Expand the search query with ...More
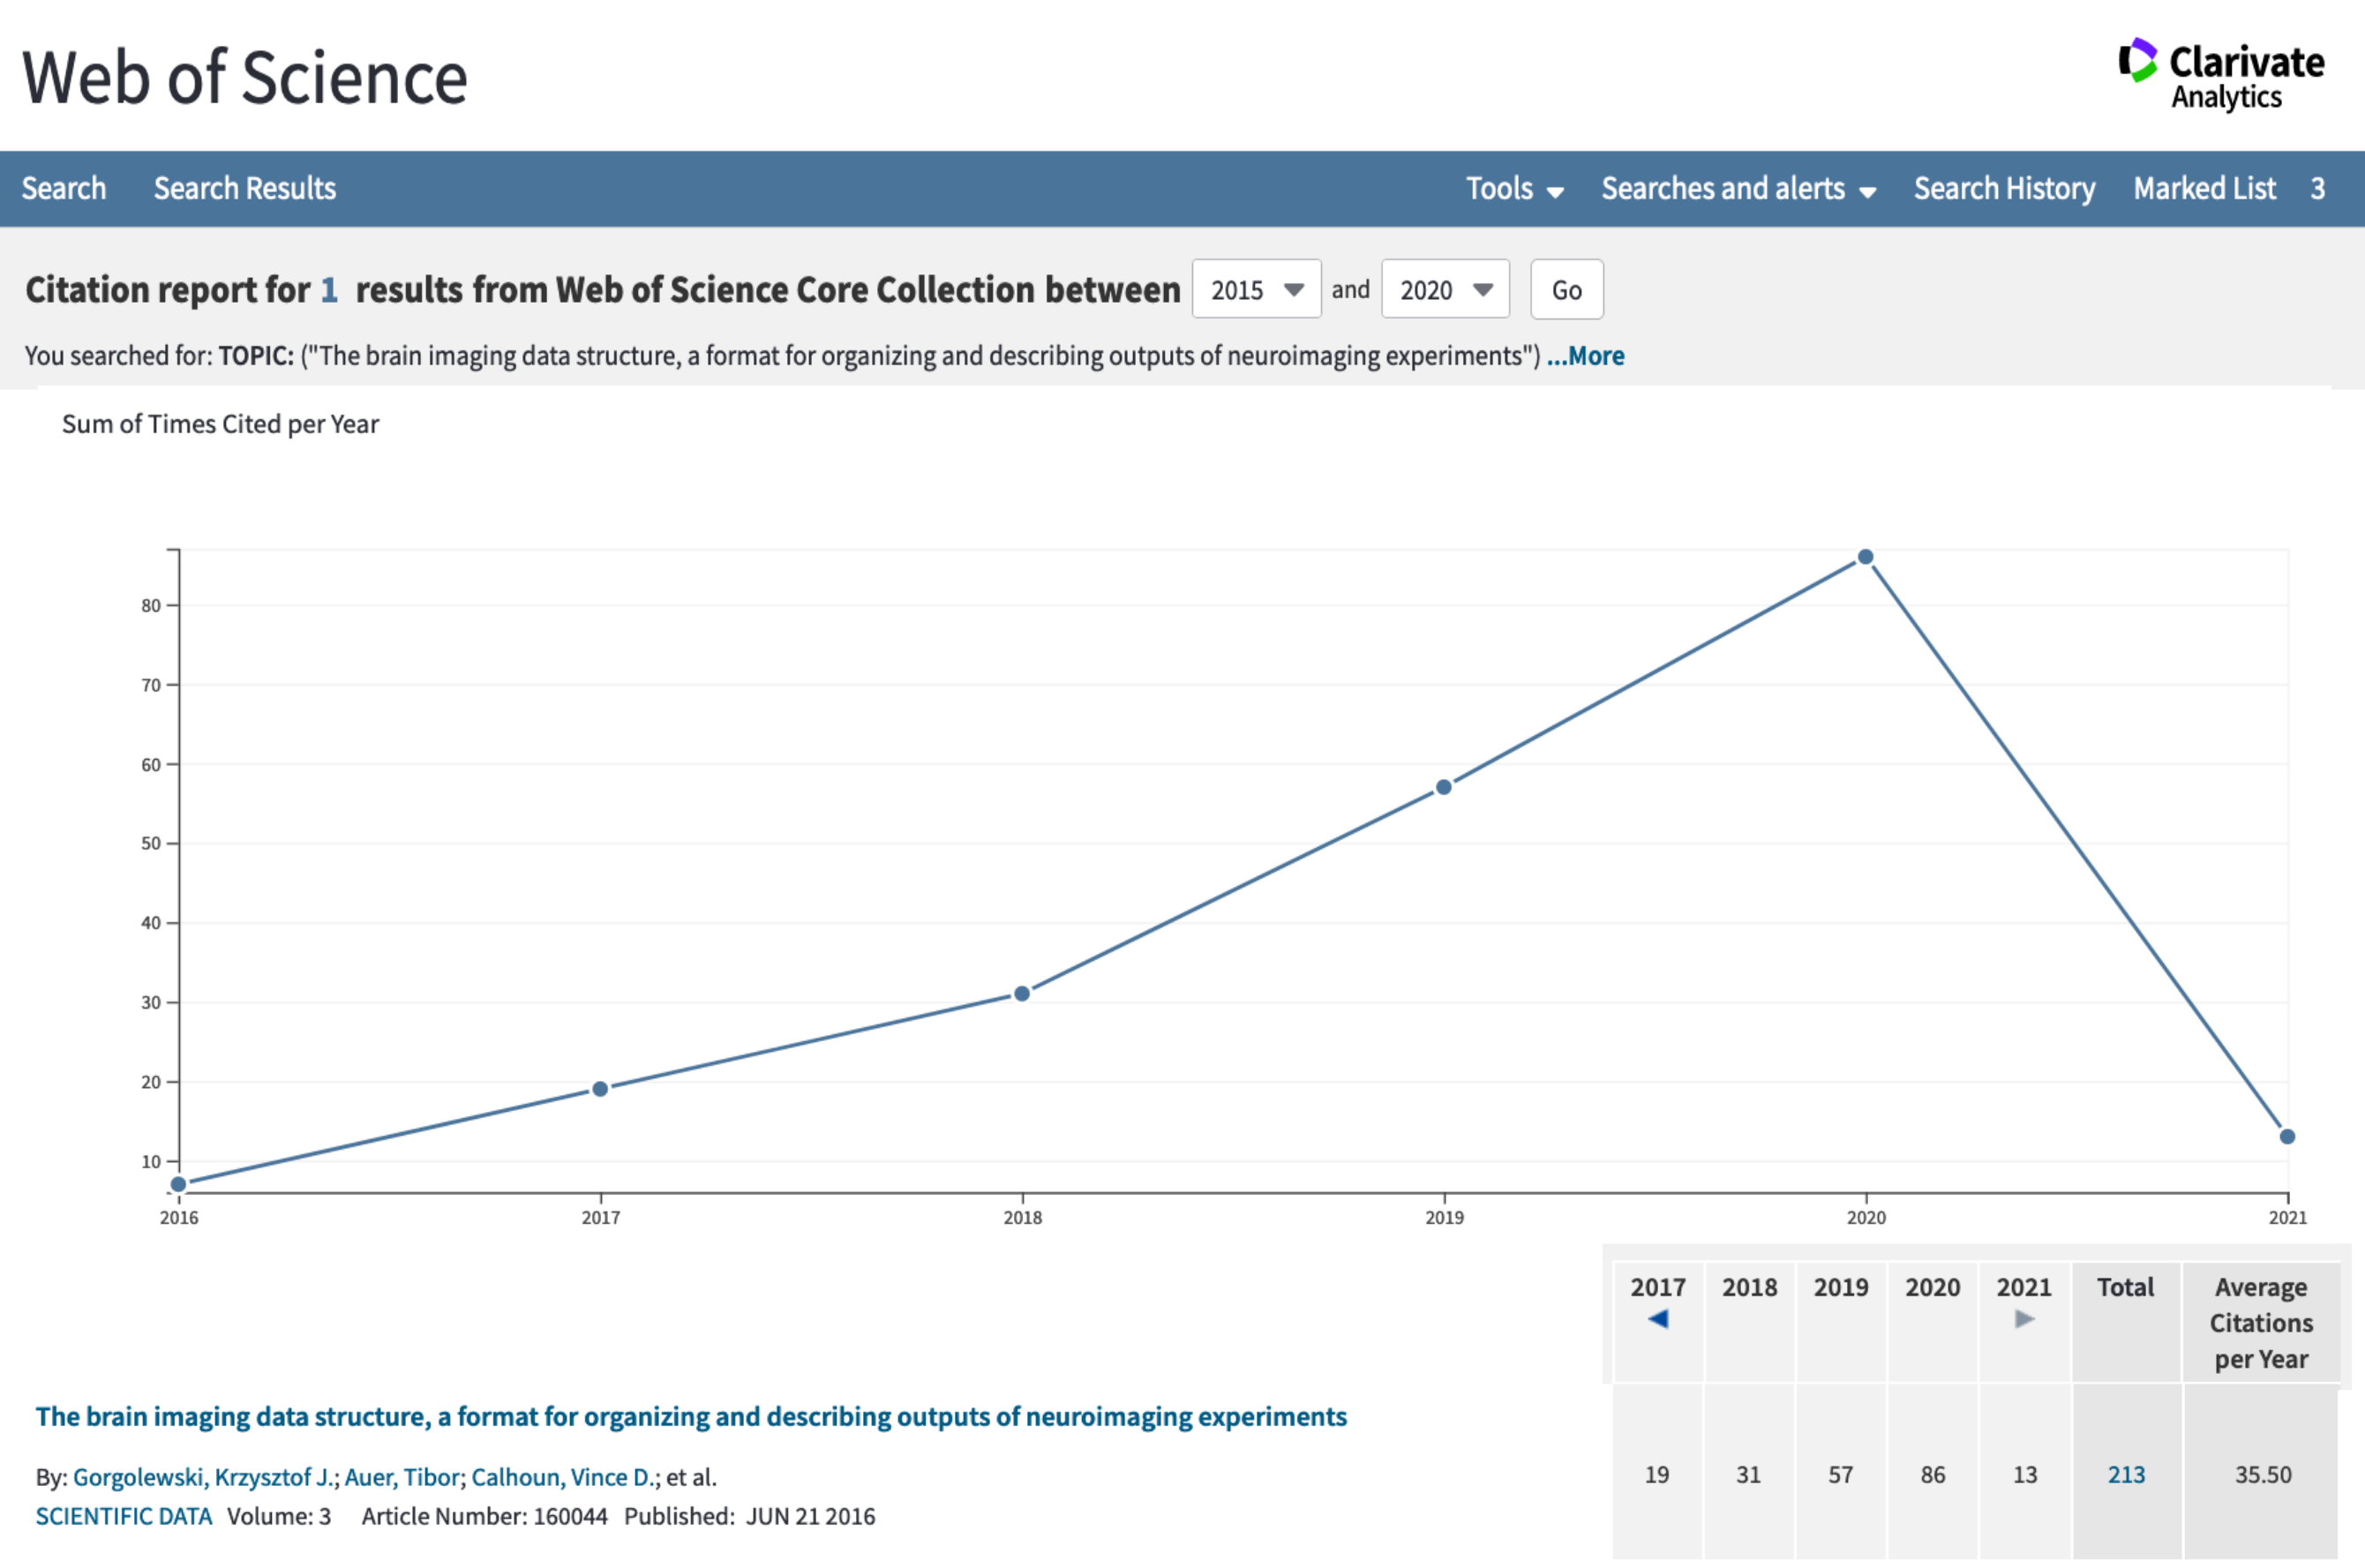2365x1568 pixels. point(1585,355)
